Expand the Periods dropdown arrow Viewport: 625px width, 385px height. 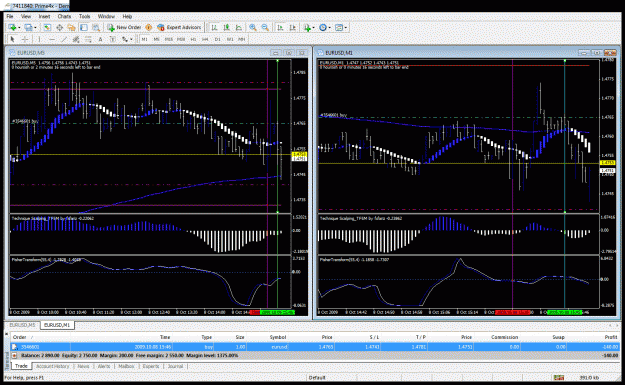(x=330, y=28)
